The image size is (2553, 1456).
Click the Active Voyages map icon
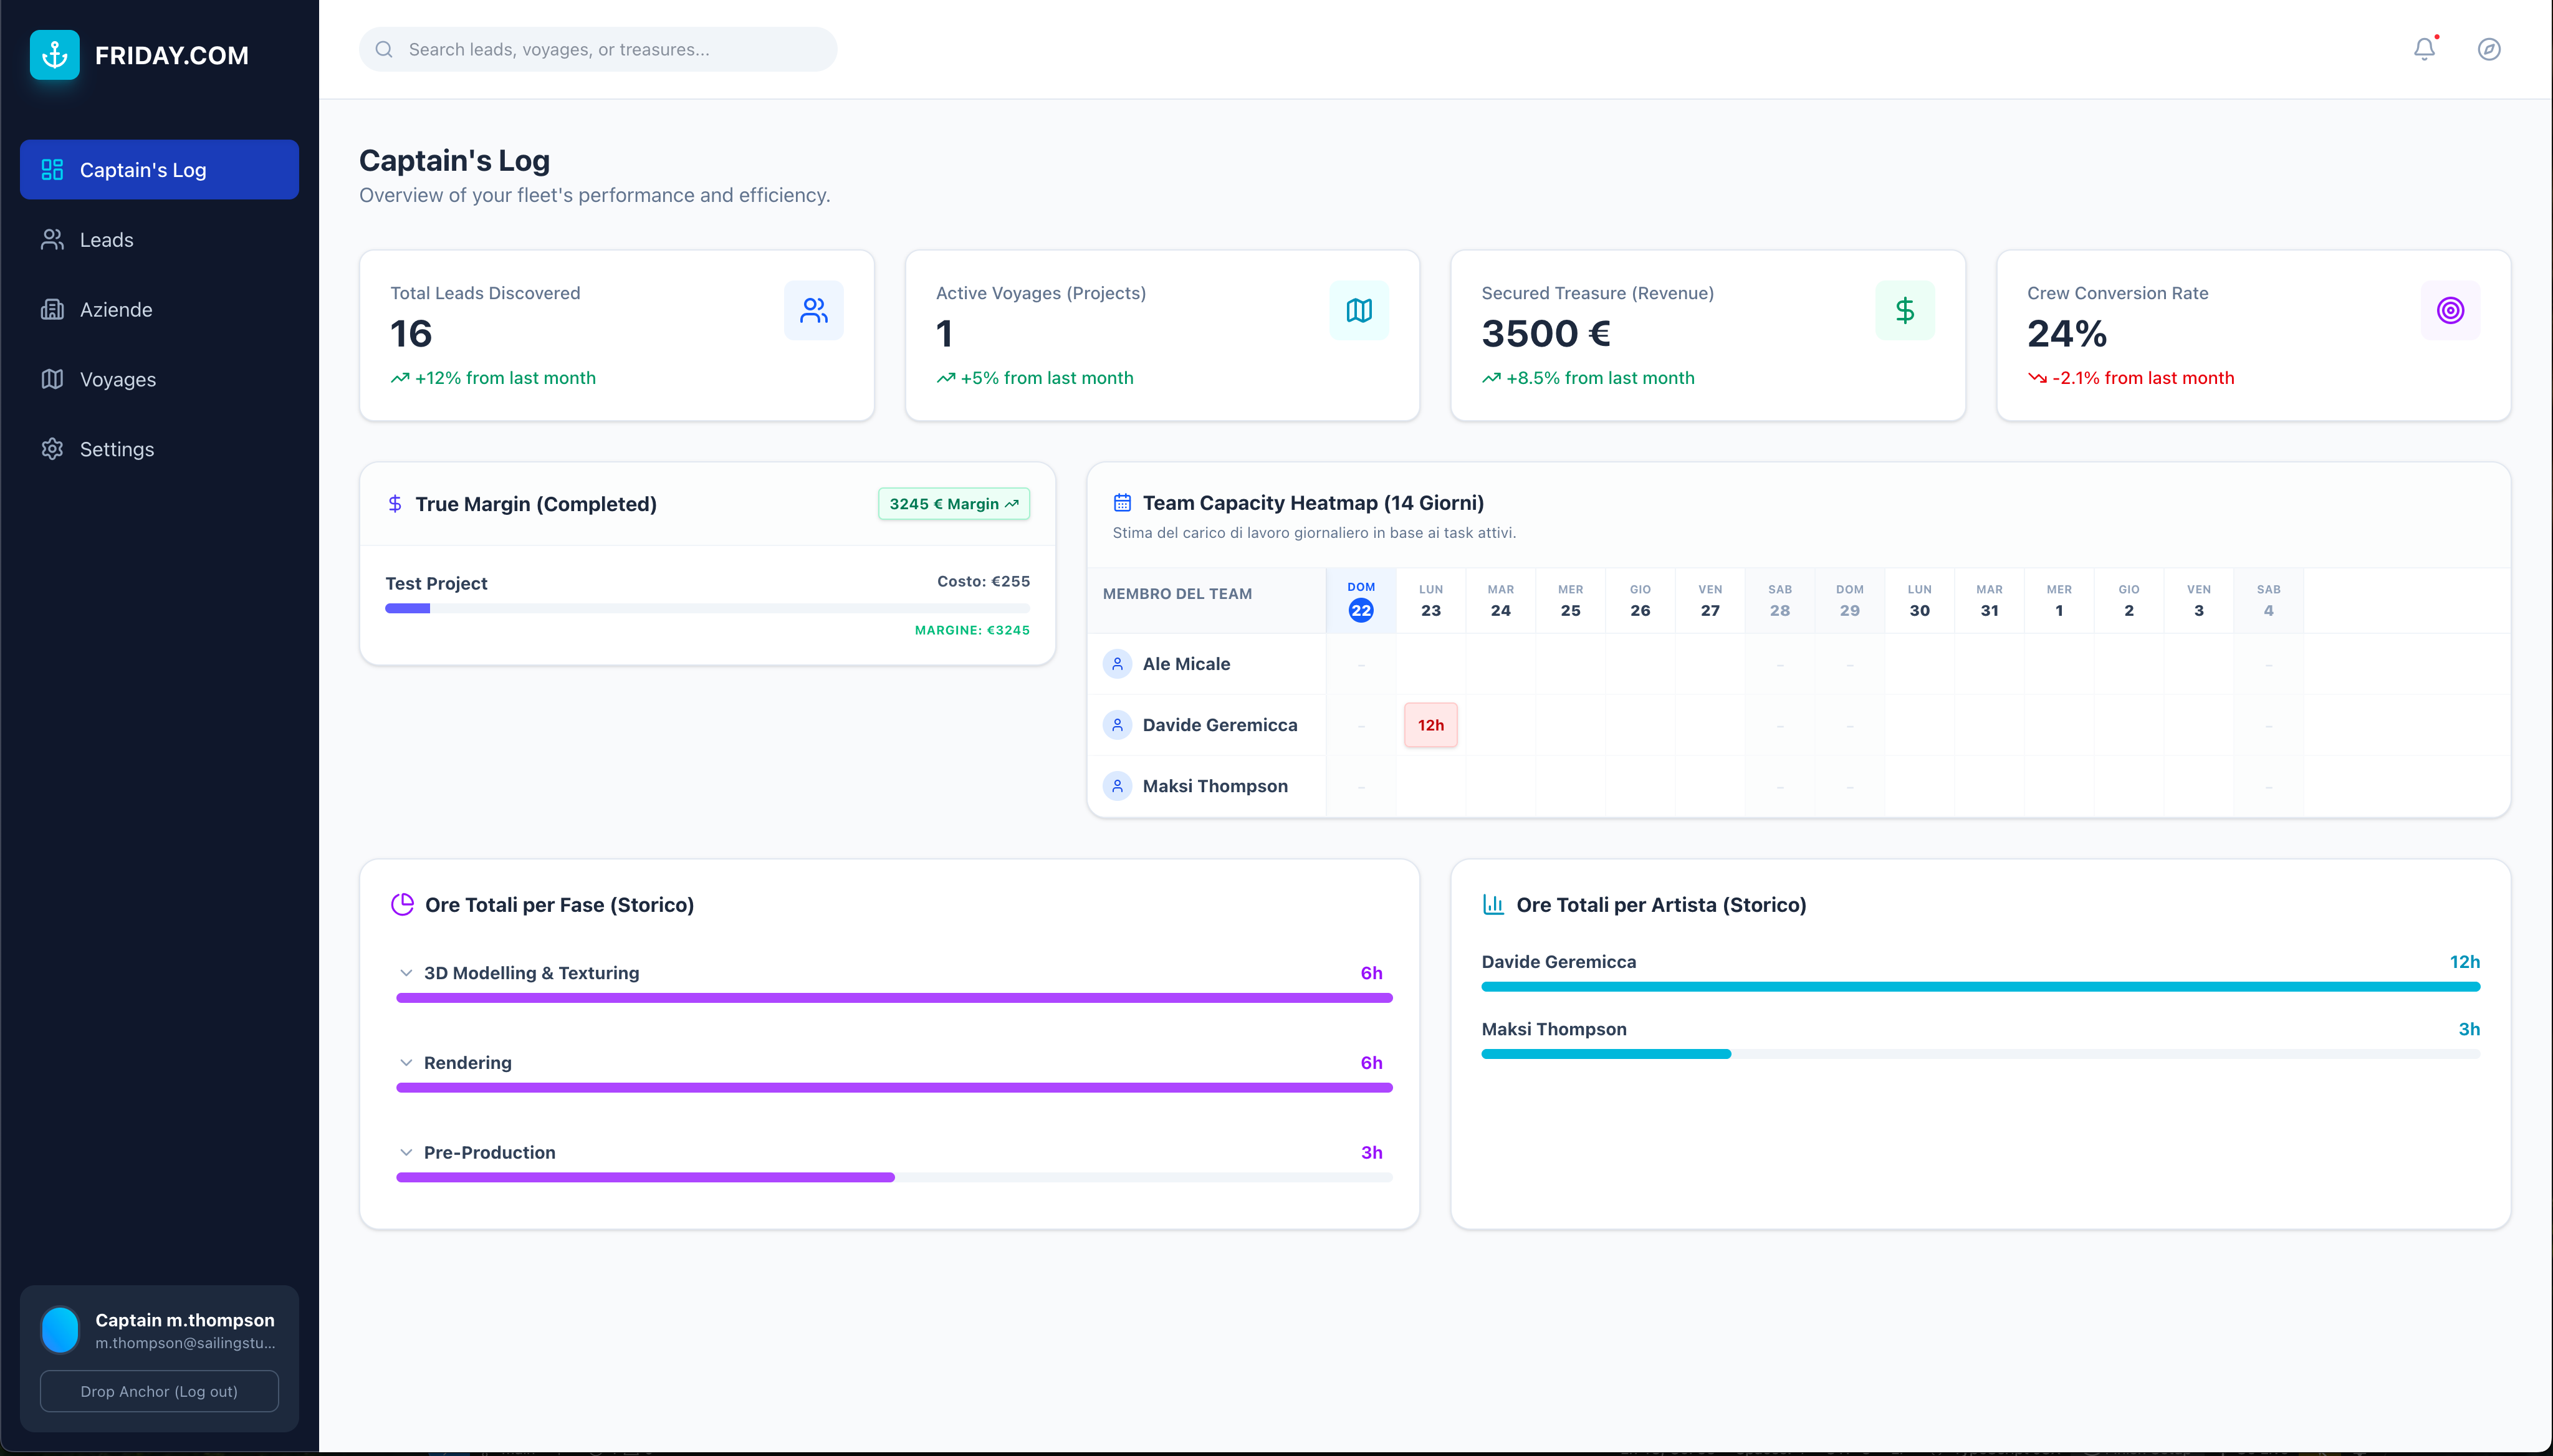1358,311
